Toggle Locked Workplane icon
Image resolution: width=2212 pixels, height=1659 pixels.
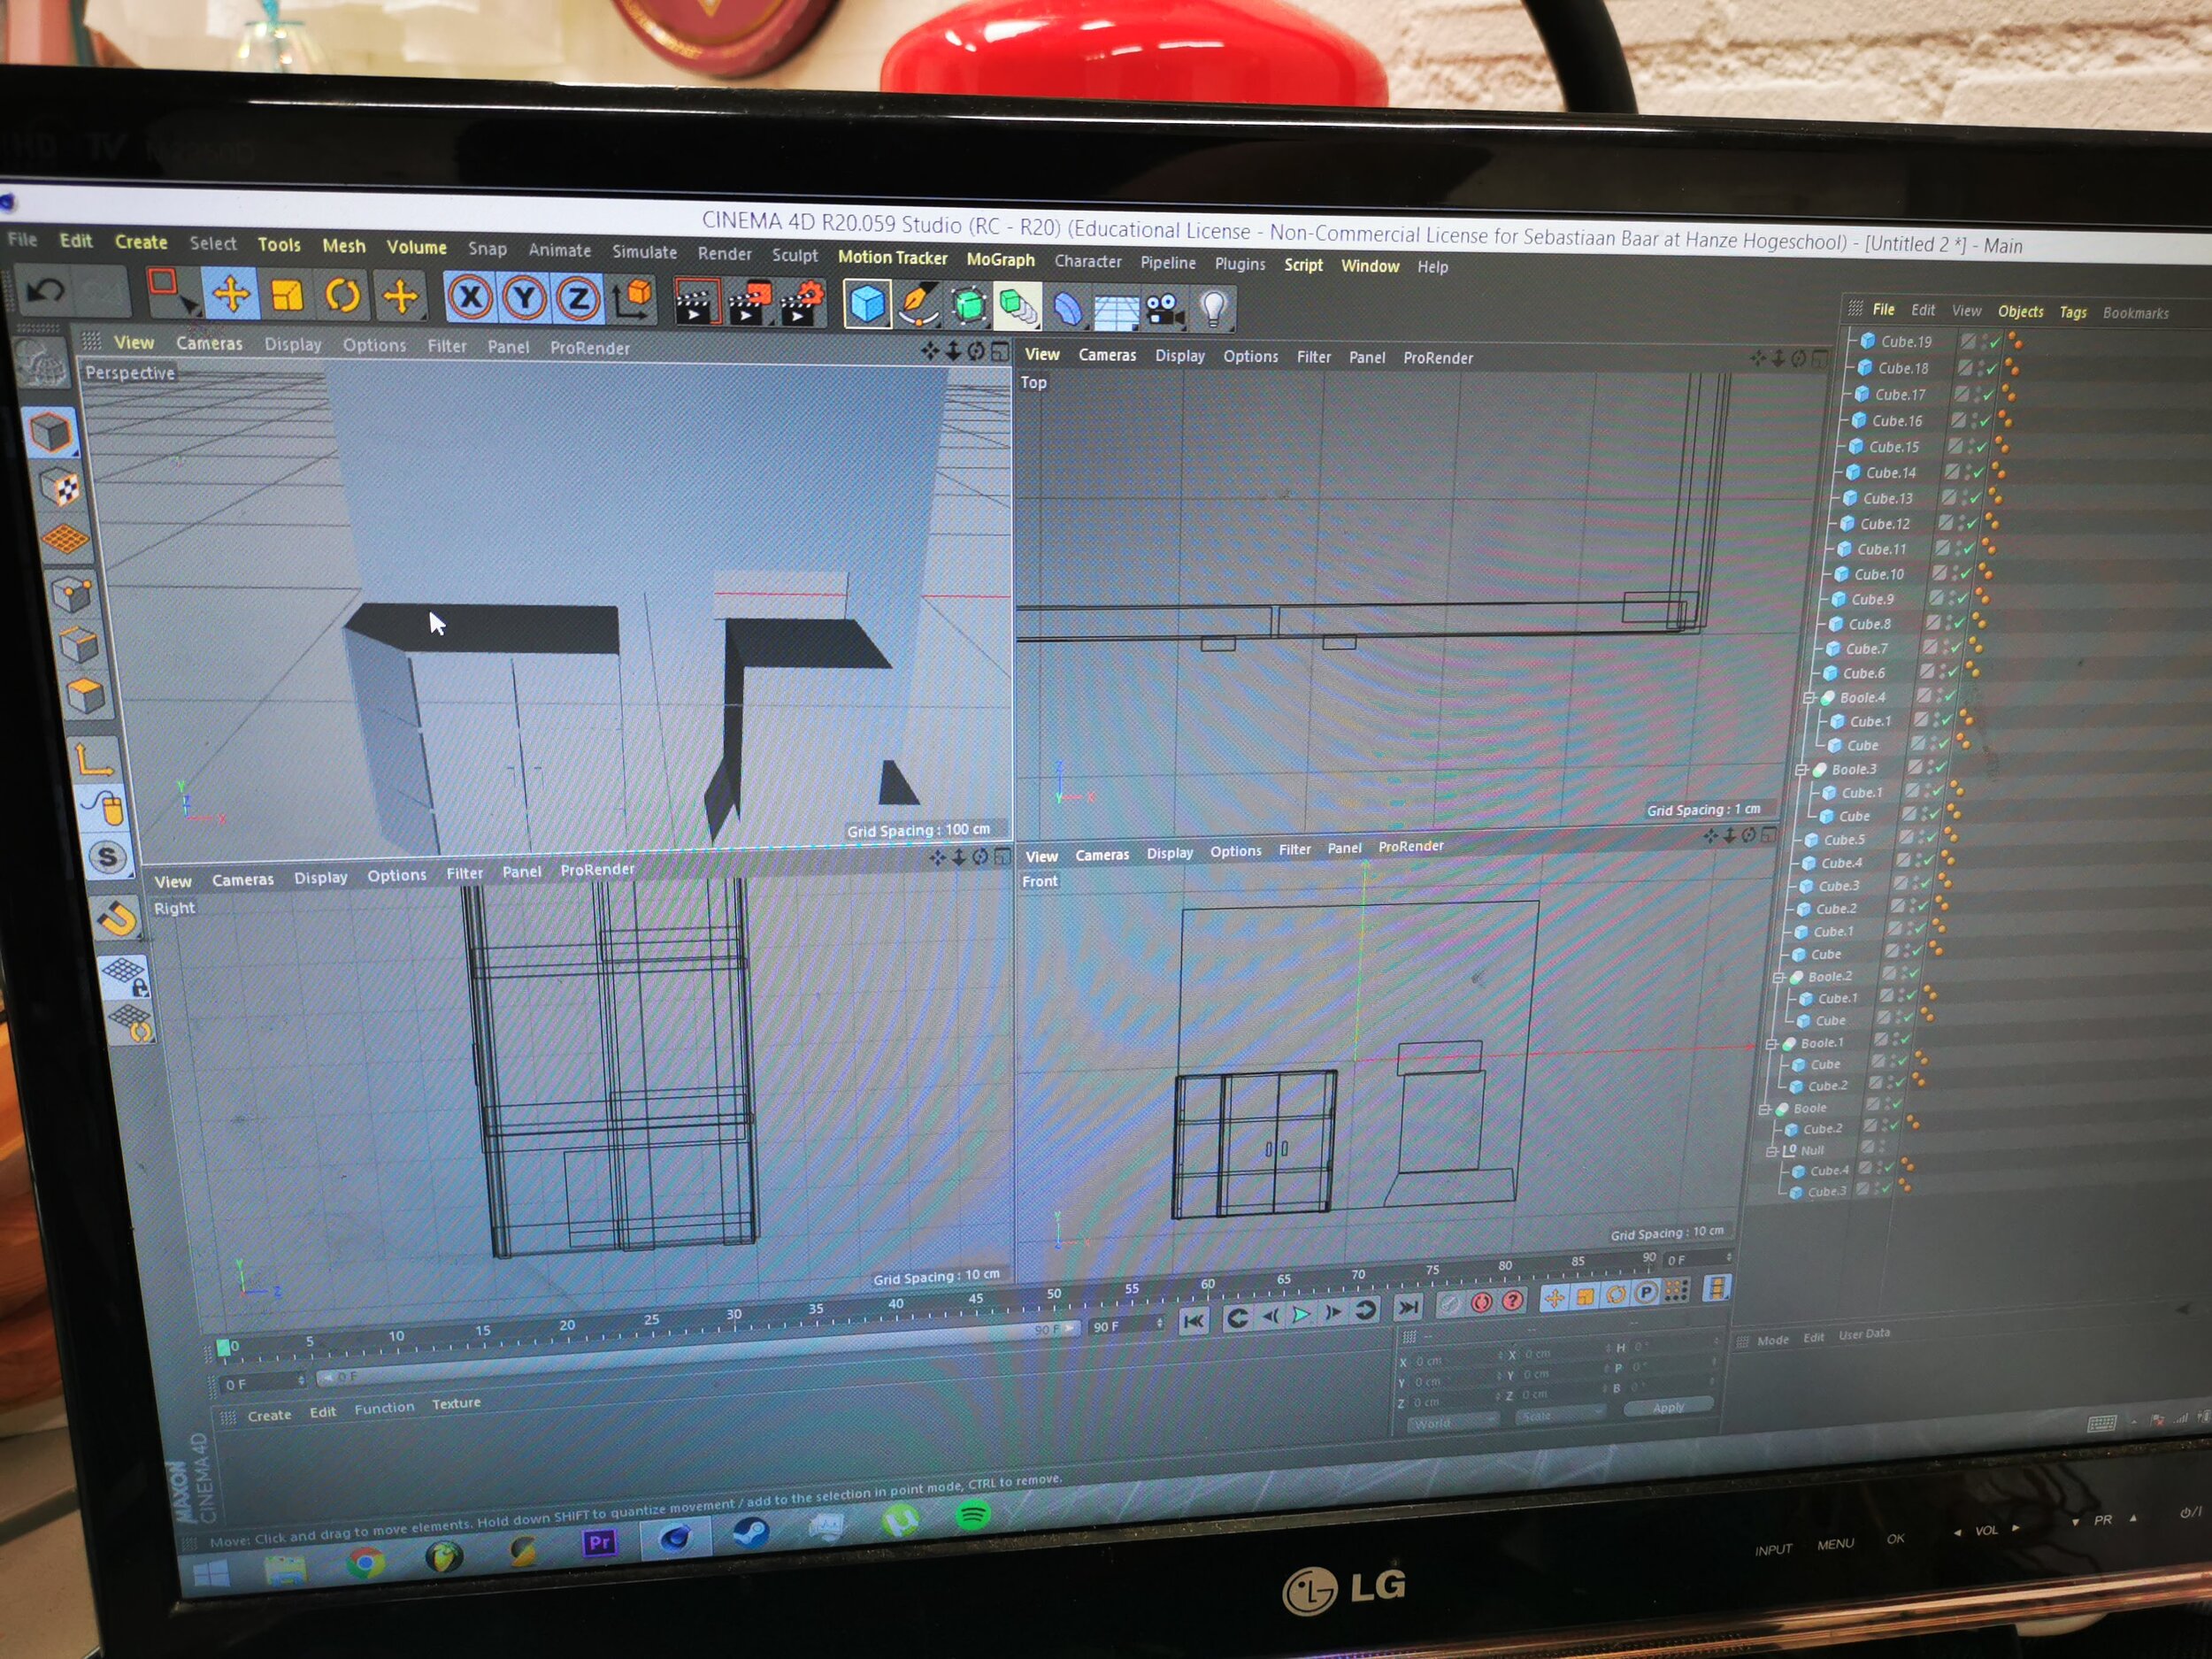pyautogui.click(x=124, y=974)
